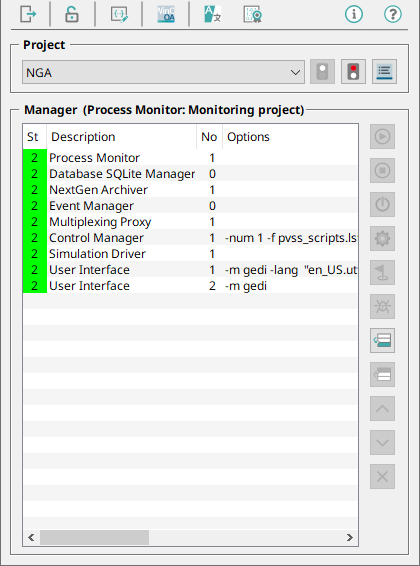Click the insert manager button
The image size is (420, 566).
pos(382,340)
